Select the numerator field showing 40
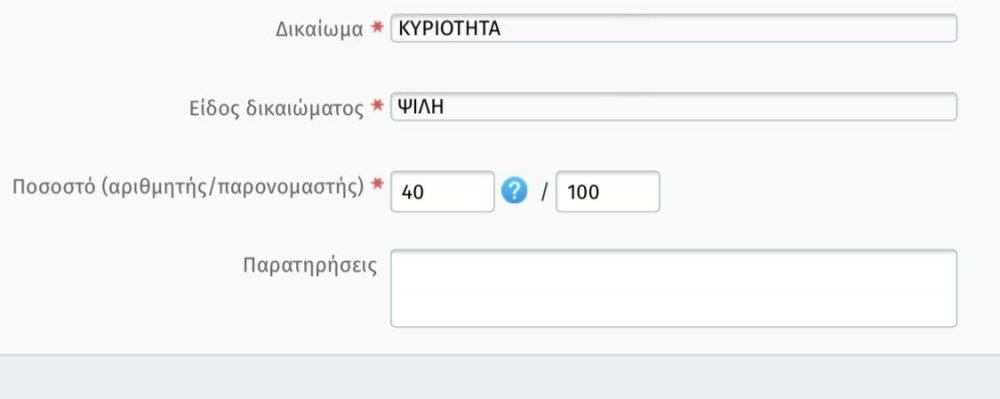The height and width of the screenshot is (399, 1000). click(x=442, y=191)
